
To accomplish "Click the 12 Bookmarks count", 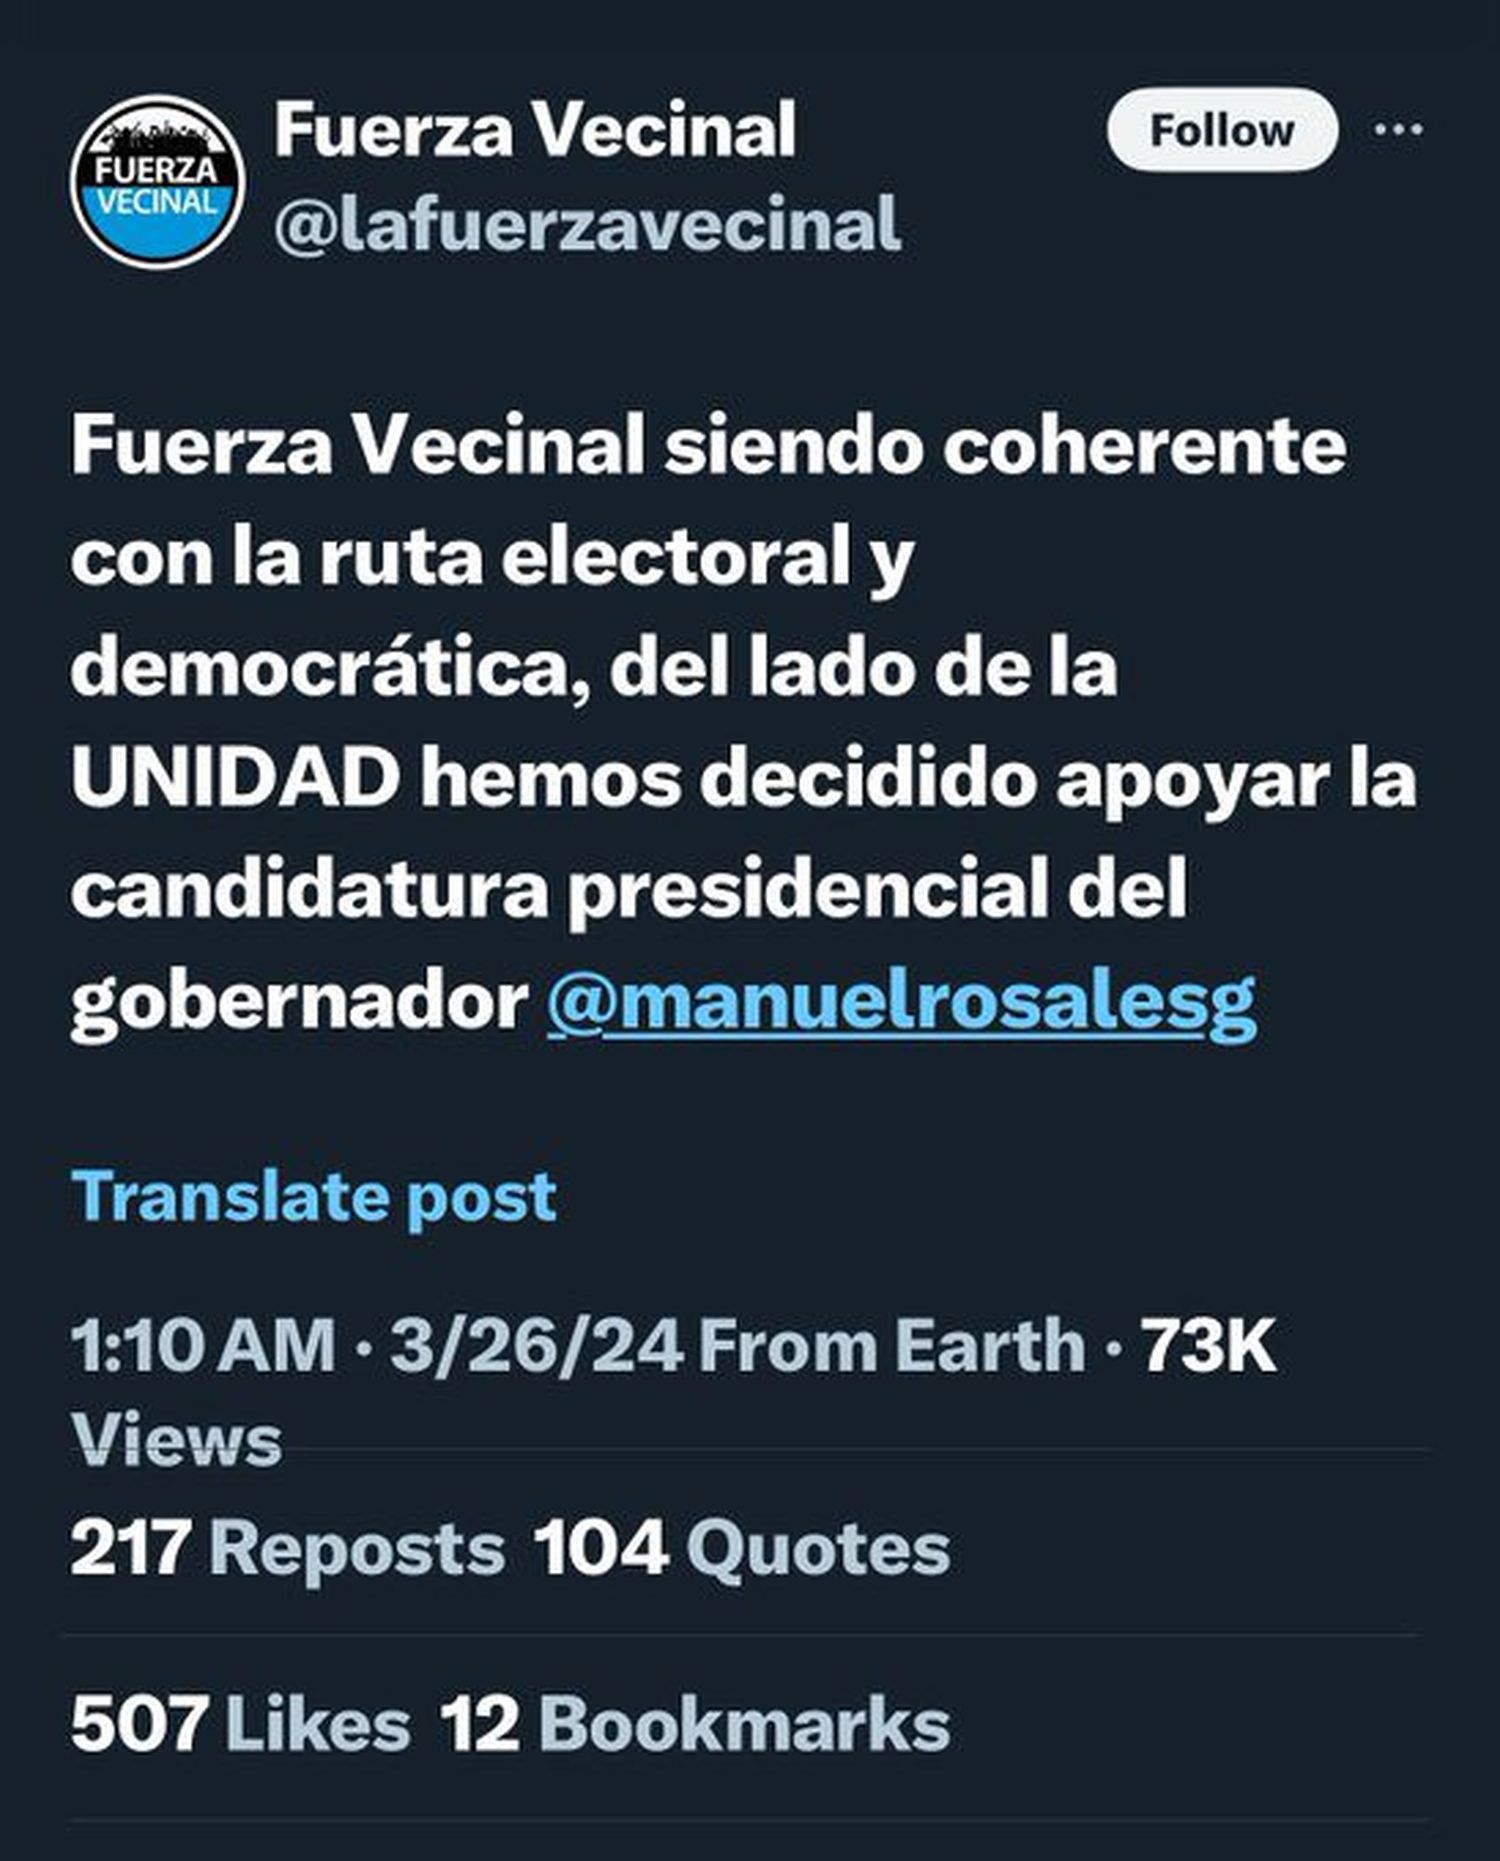I will pyautogui.click(x=695, y=1724).
